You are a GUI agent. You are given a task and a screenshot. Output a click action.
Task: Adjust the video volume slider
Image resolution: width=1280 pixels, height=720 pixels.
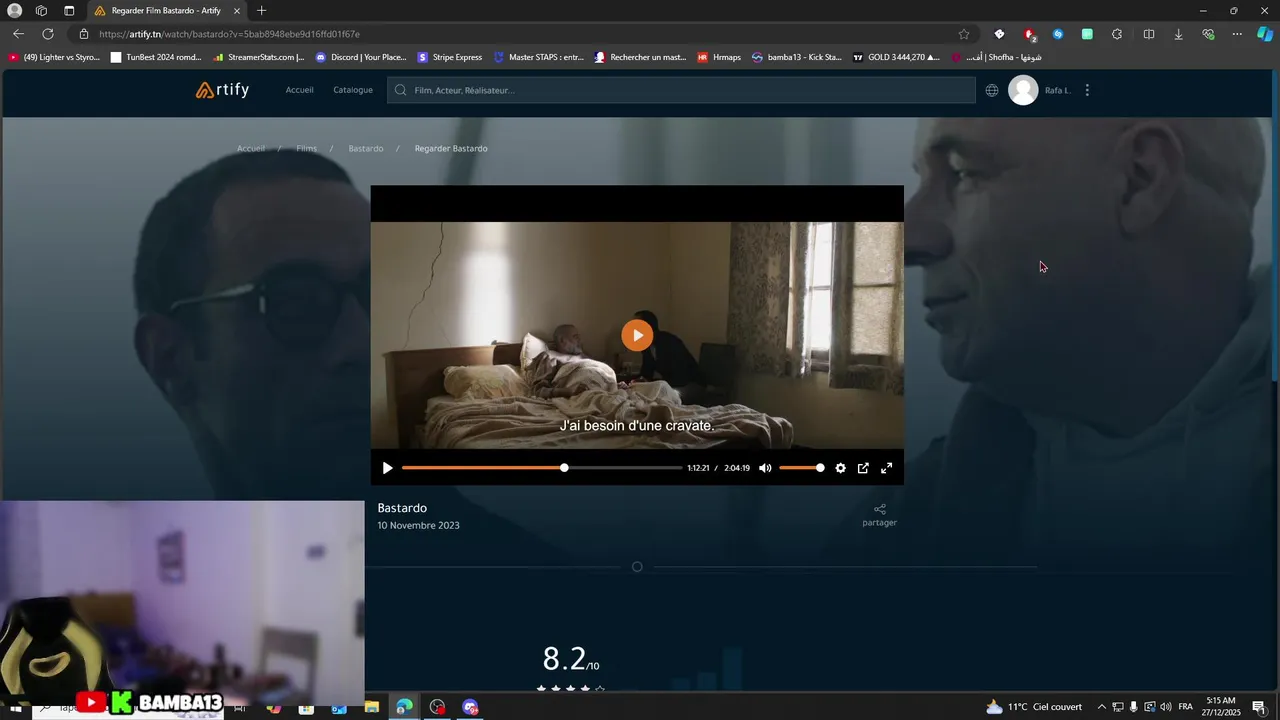click(x=801, y=468)
